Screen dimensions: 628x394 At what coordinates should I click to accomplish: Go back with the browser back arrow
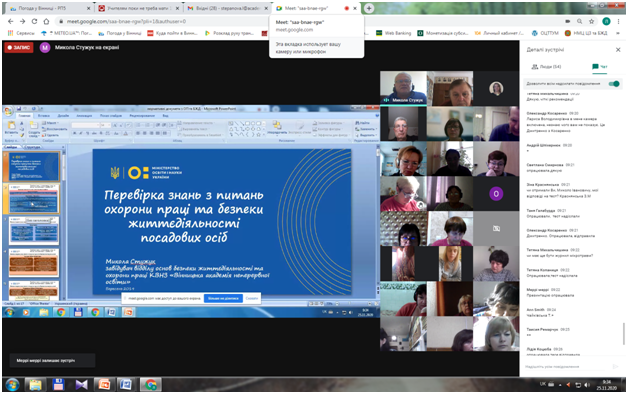click(x=11, y=21)
